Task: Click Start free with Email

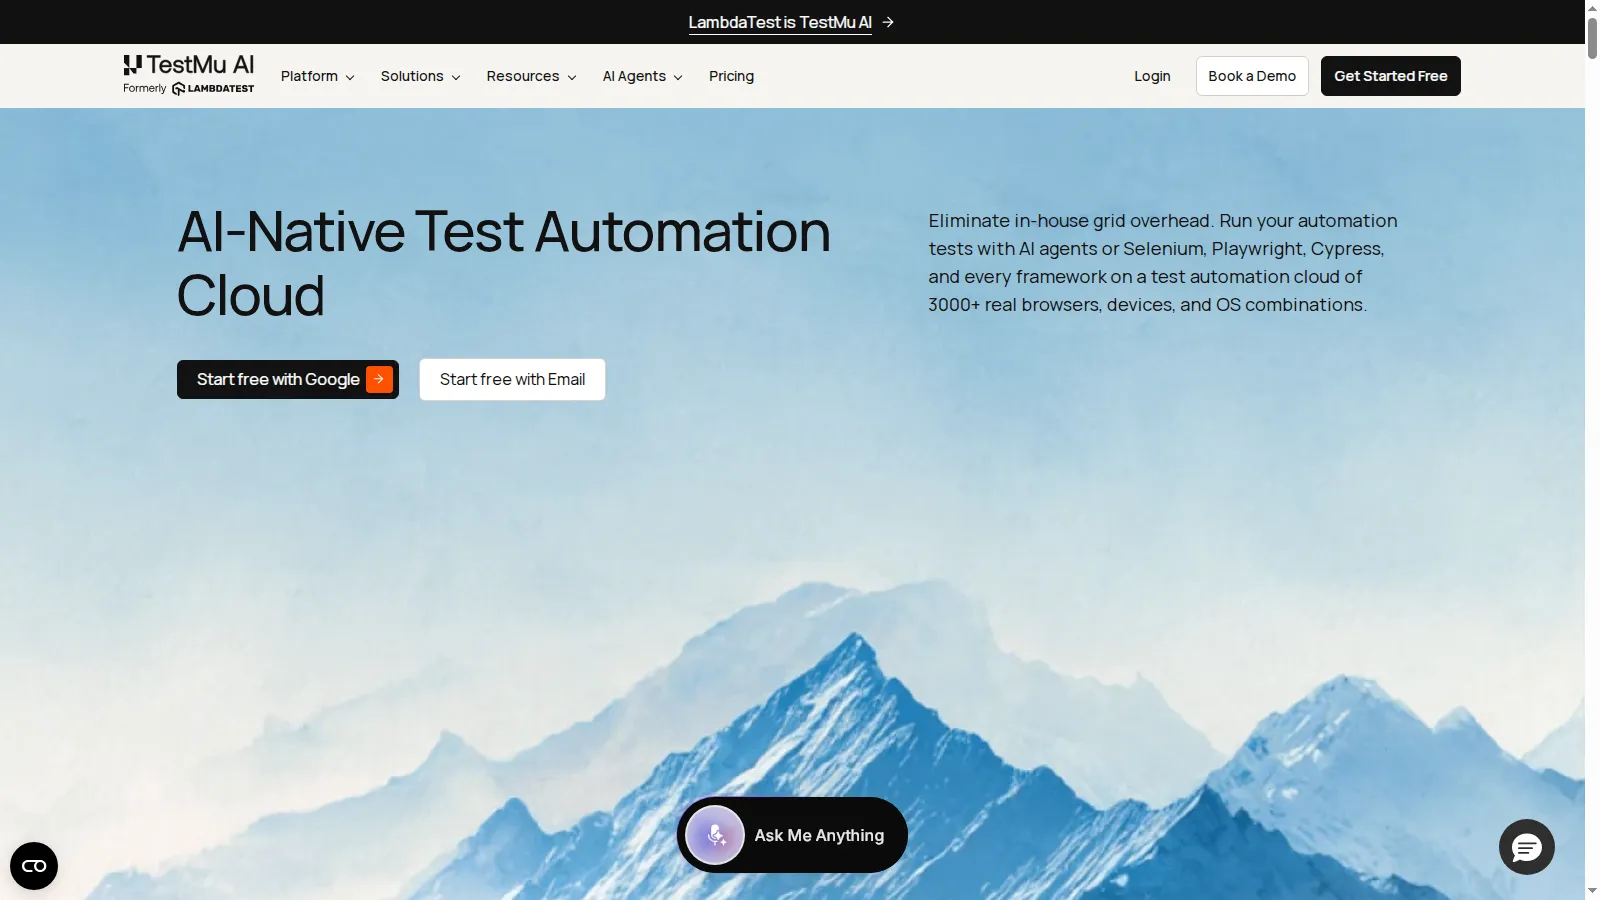Action: tap(512, 379)
